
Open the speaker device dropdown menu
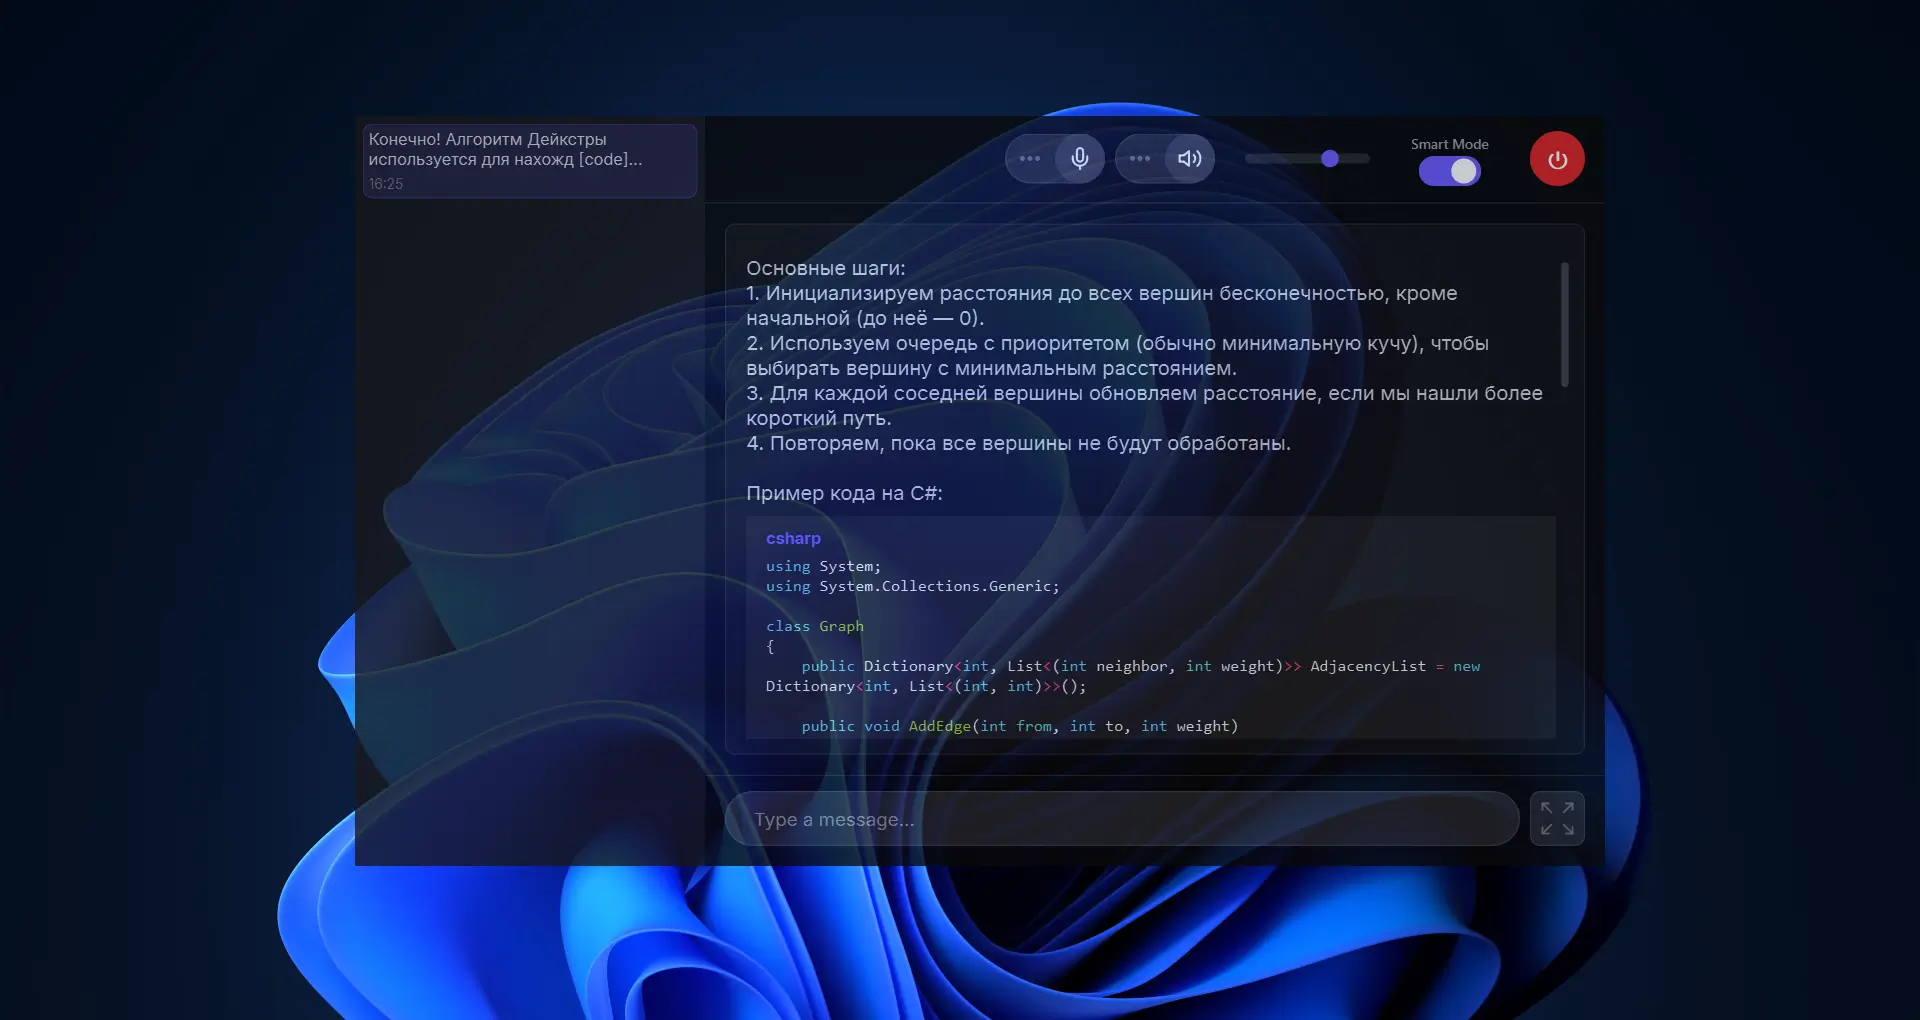(1138, 158)
